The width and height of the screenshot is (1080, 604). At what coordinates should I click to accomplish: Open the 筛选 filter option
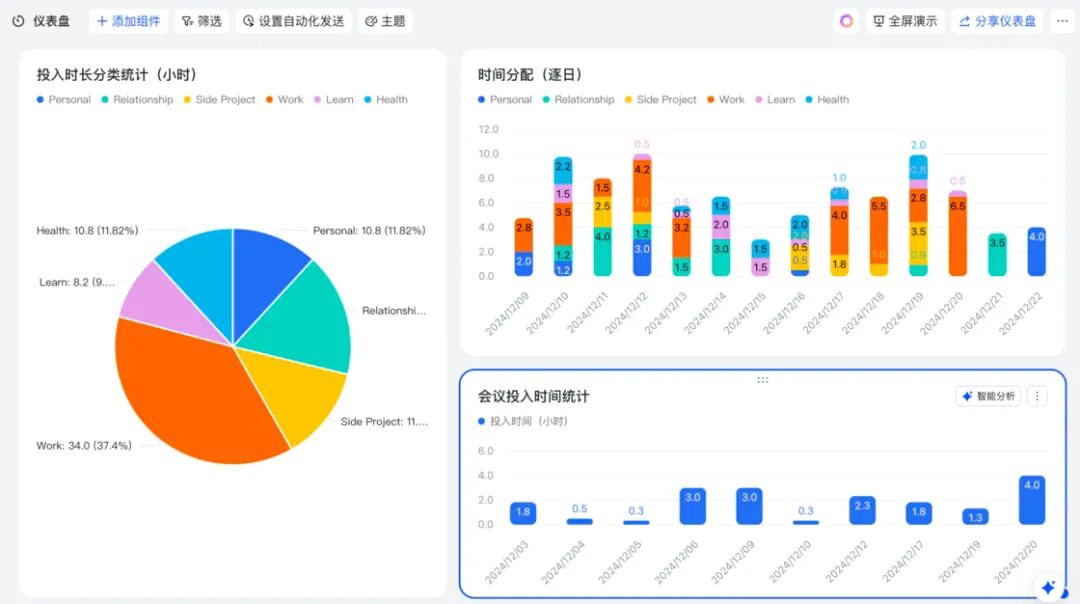tap(202, 21)
